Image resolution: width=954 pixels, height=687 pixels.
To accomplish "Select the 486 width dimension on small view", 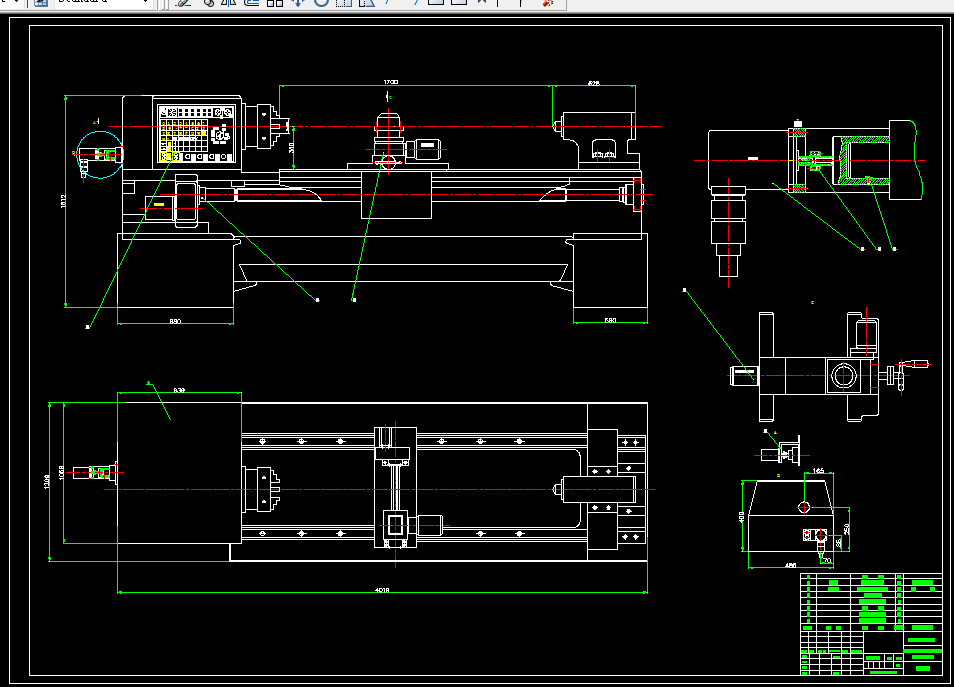I will (x=790, y=565).
